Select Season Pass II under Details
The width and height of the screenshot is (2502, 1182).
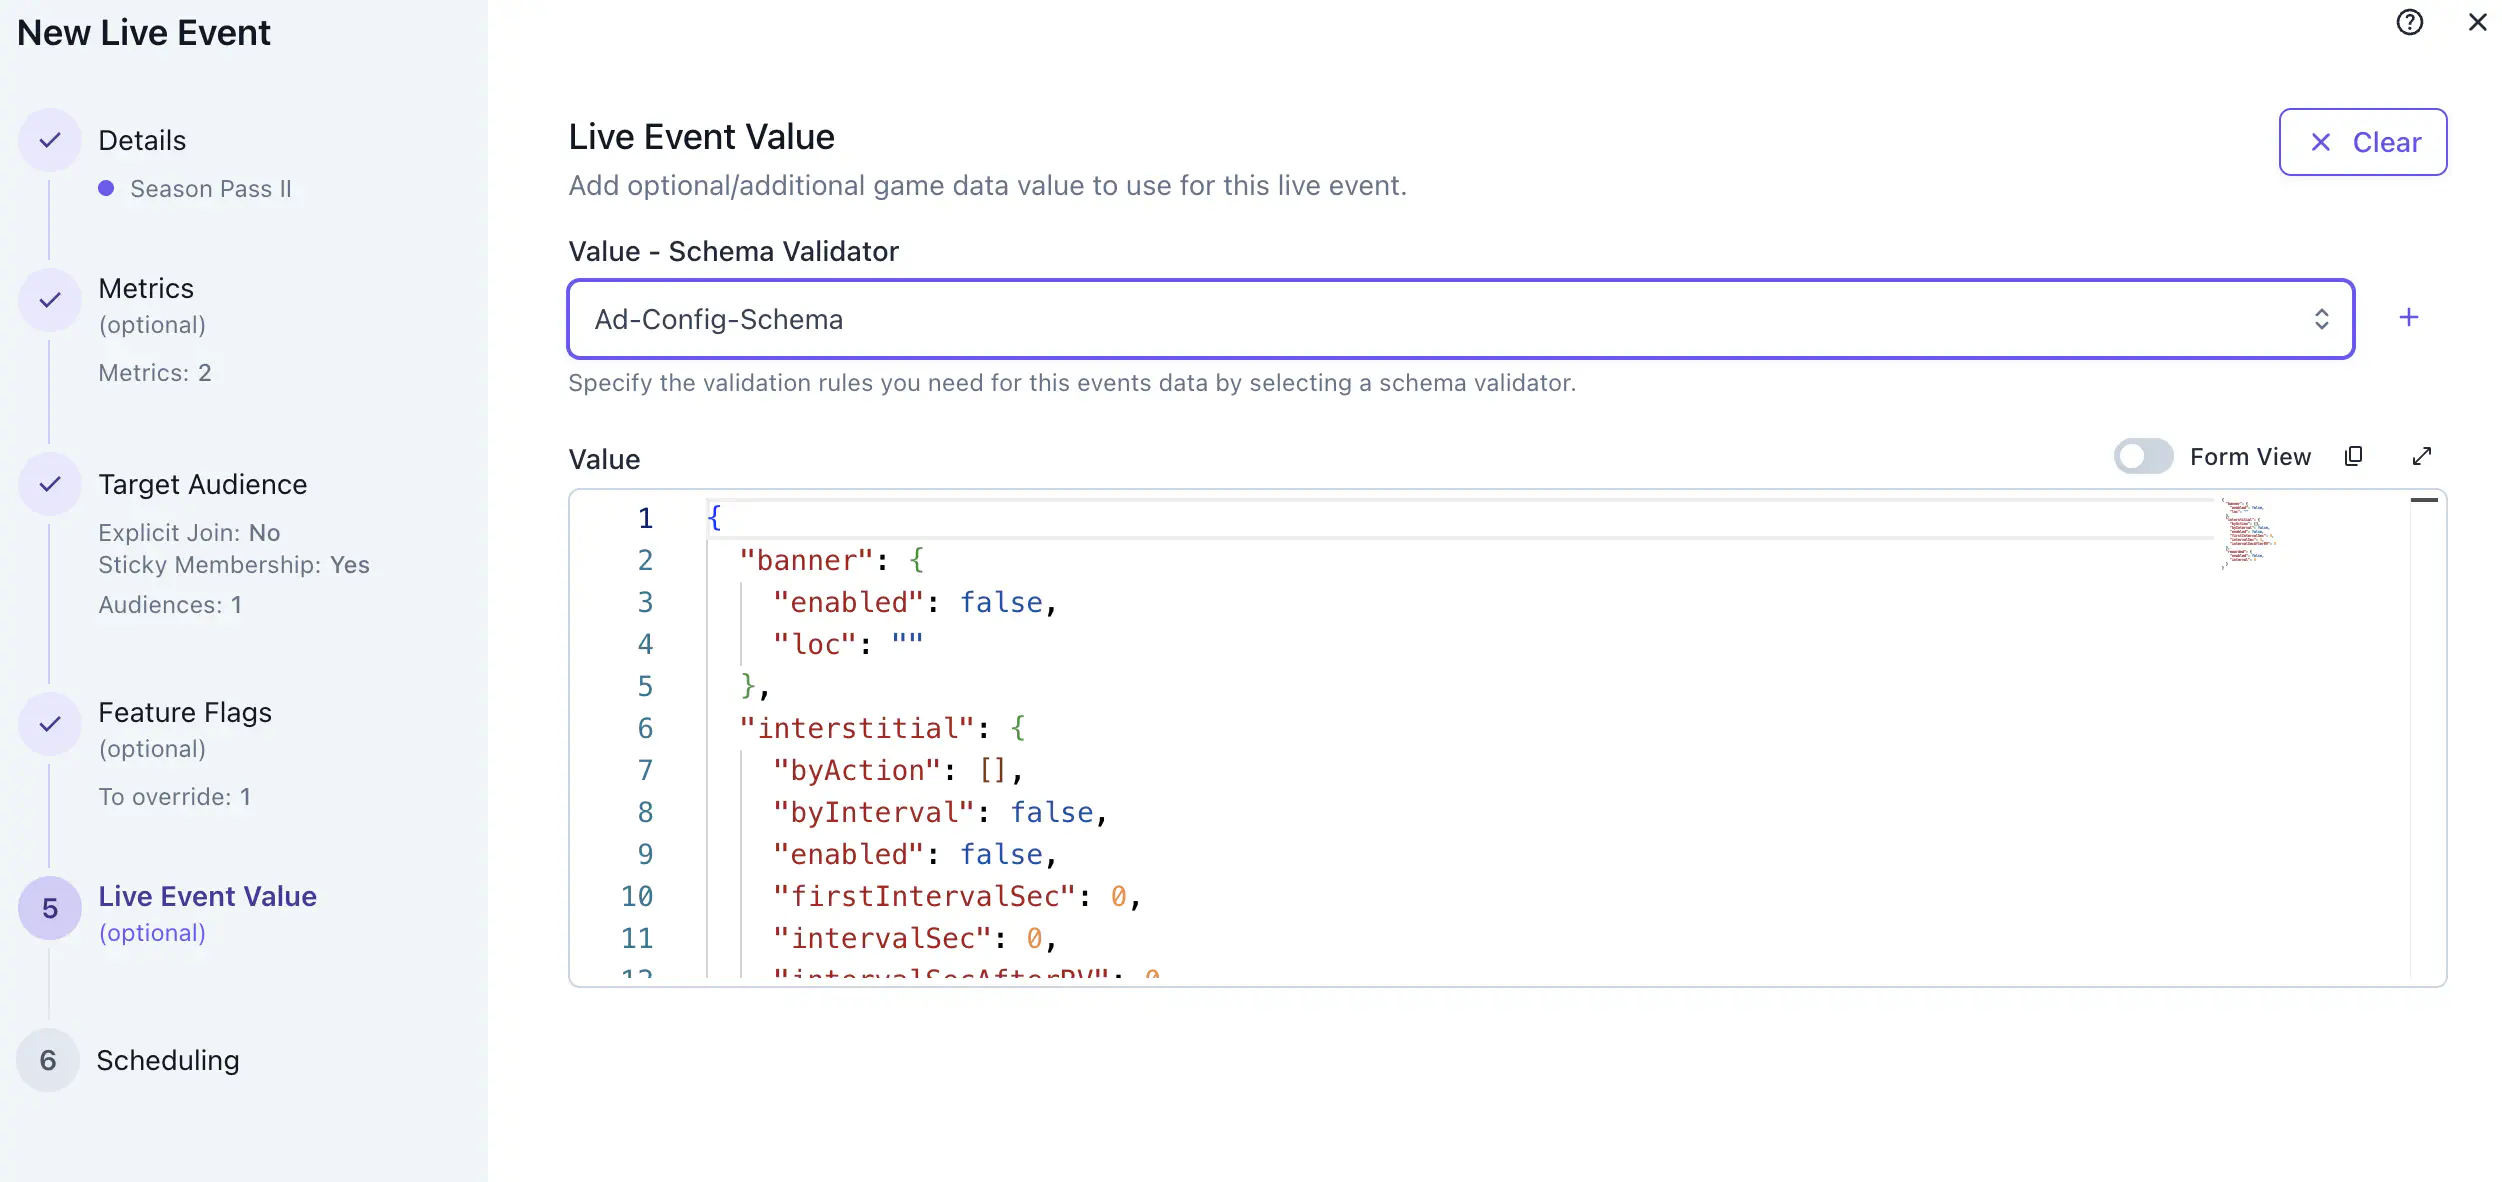(x=210, y=188)
